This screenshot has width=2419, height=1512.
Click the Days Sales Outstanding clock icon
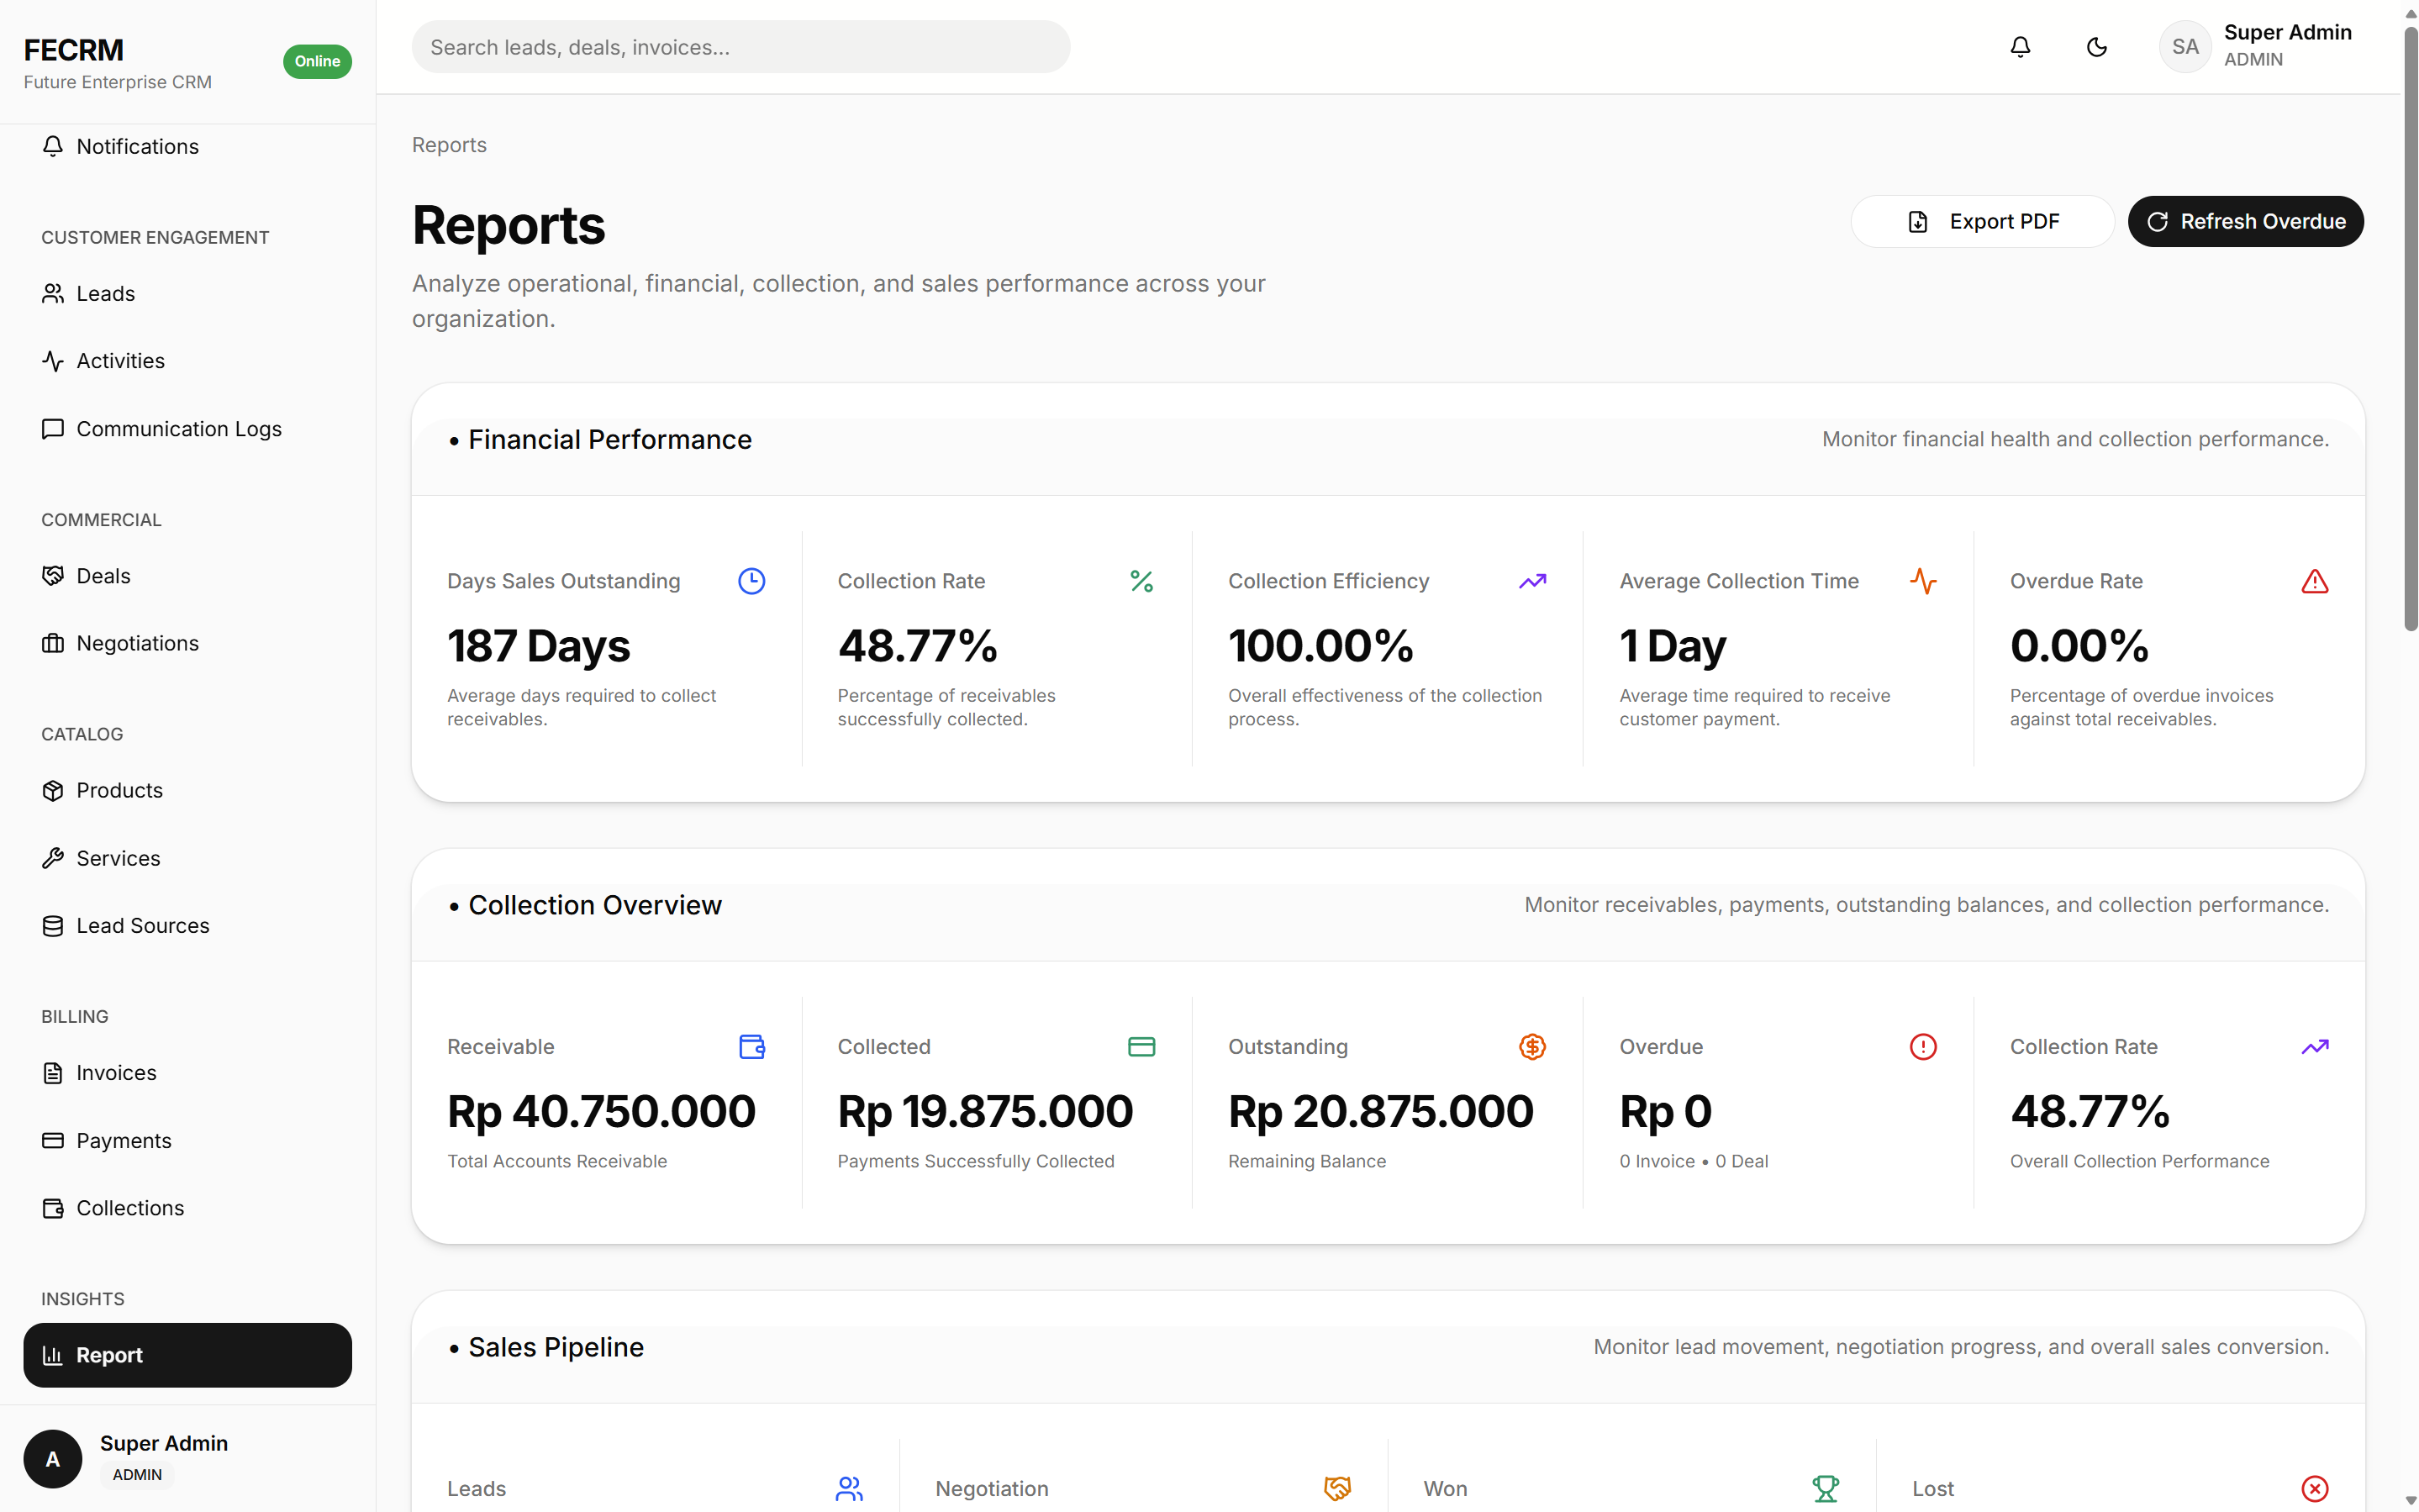(x=751, y=581)
